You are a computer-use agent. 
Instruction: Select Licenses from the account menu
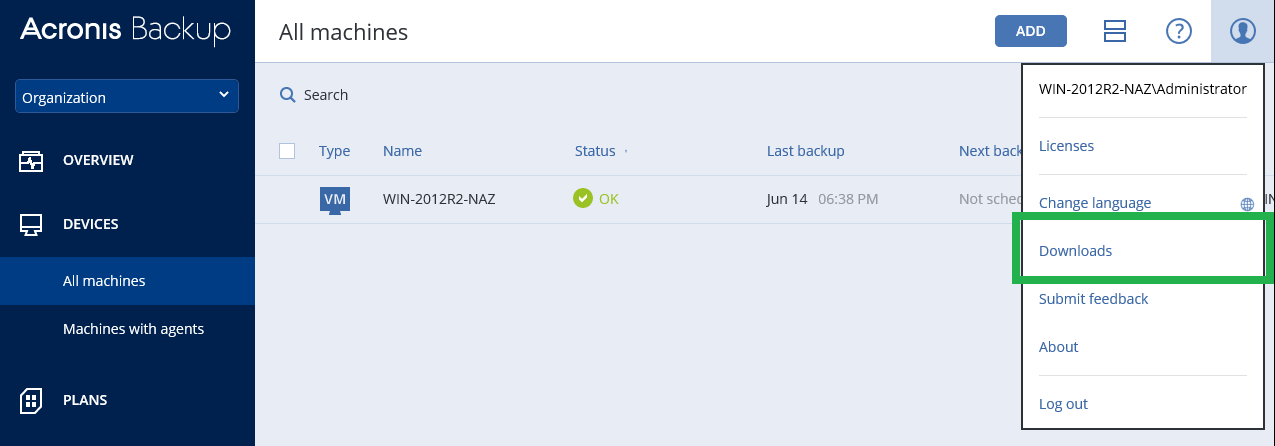(1066, 146)
